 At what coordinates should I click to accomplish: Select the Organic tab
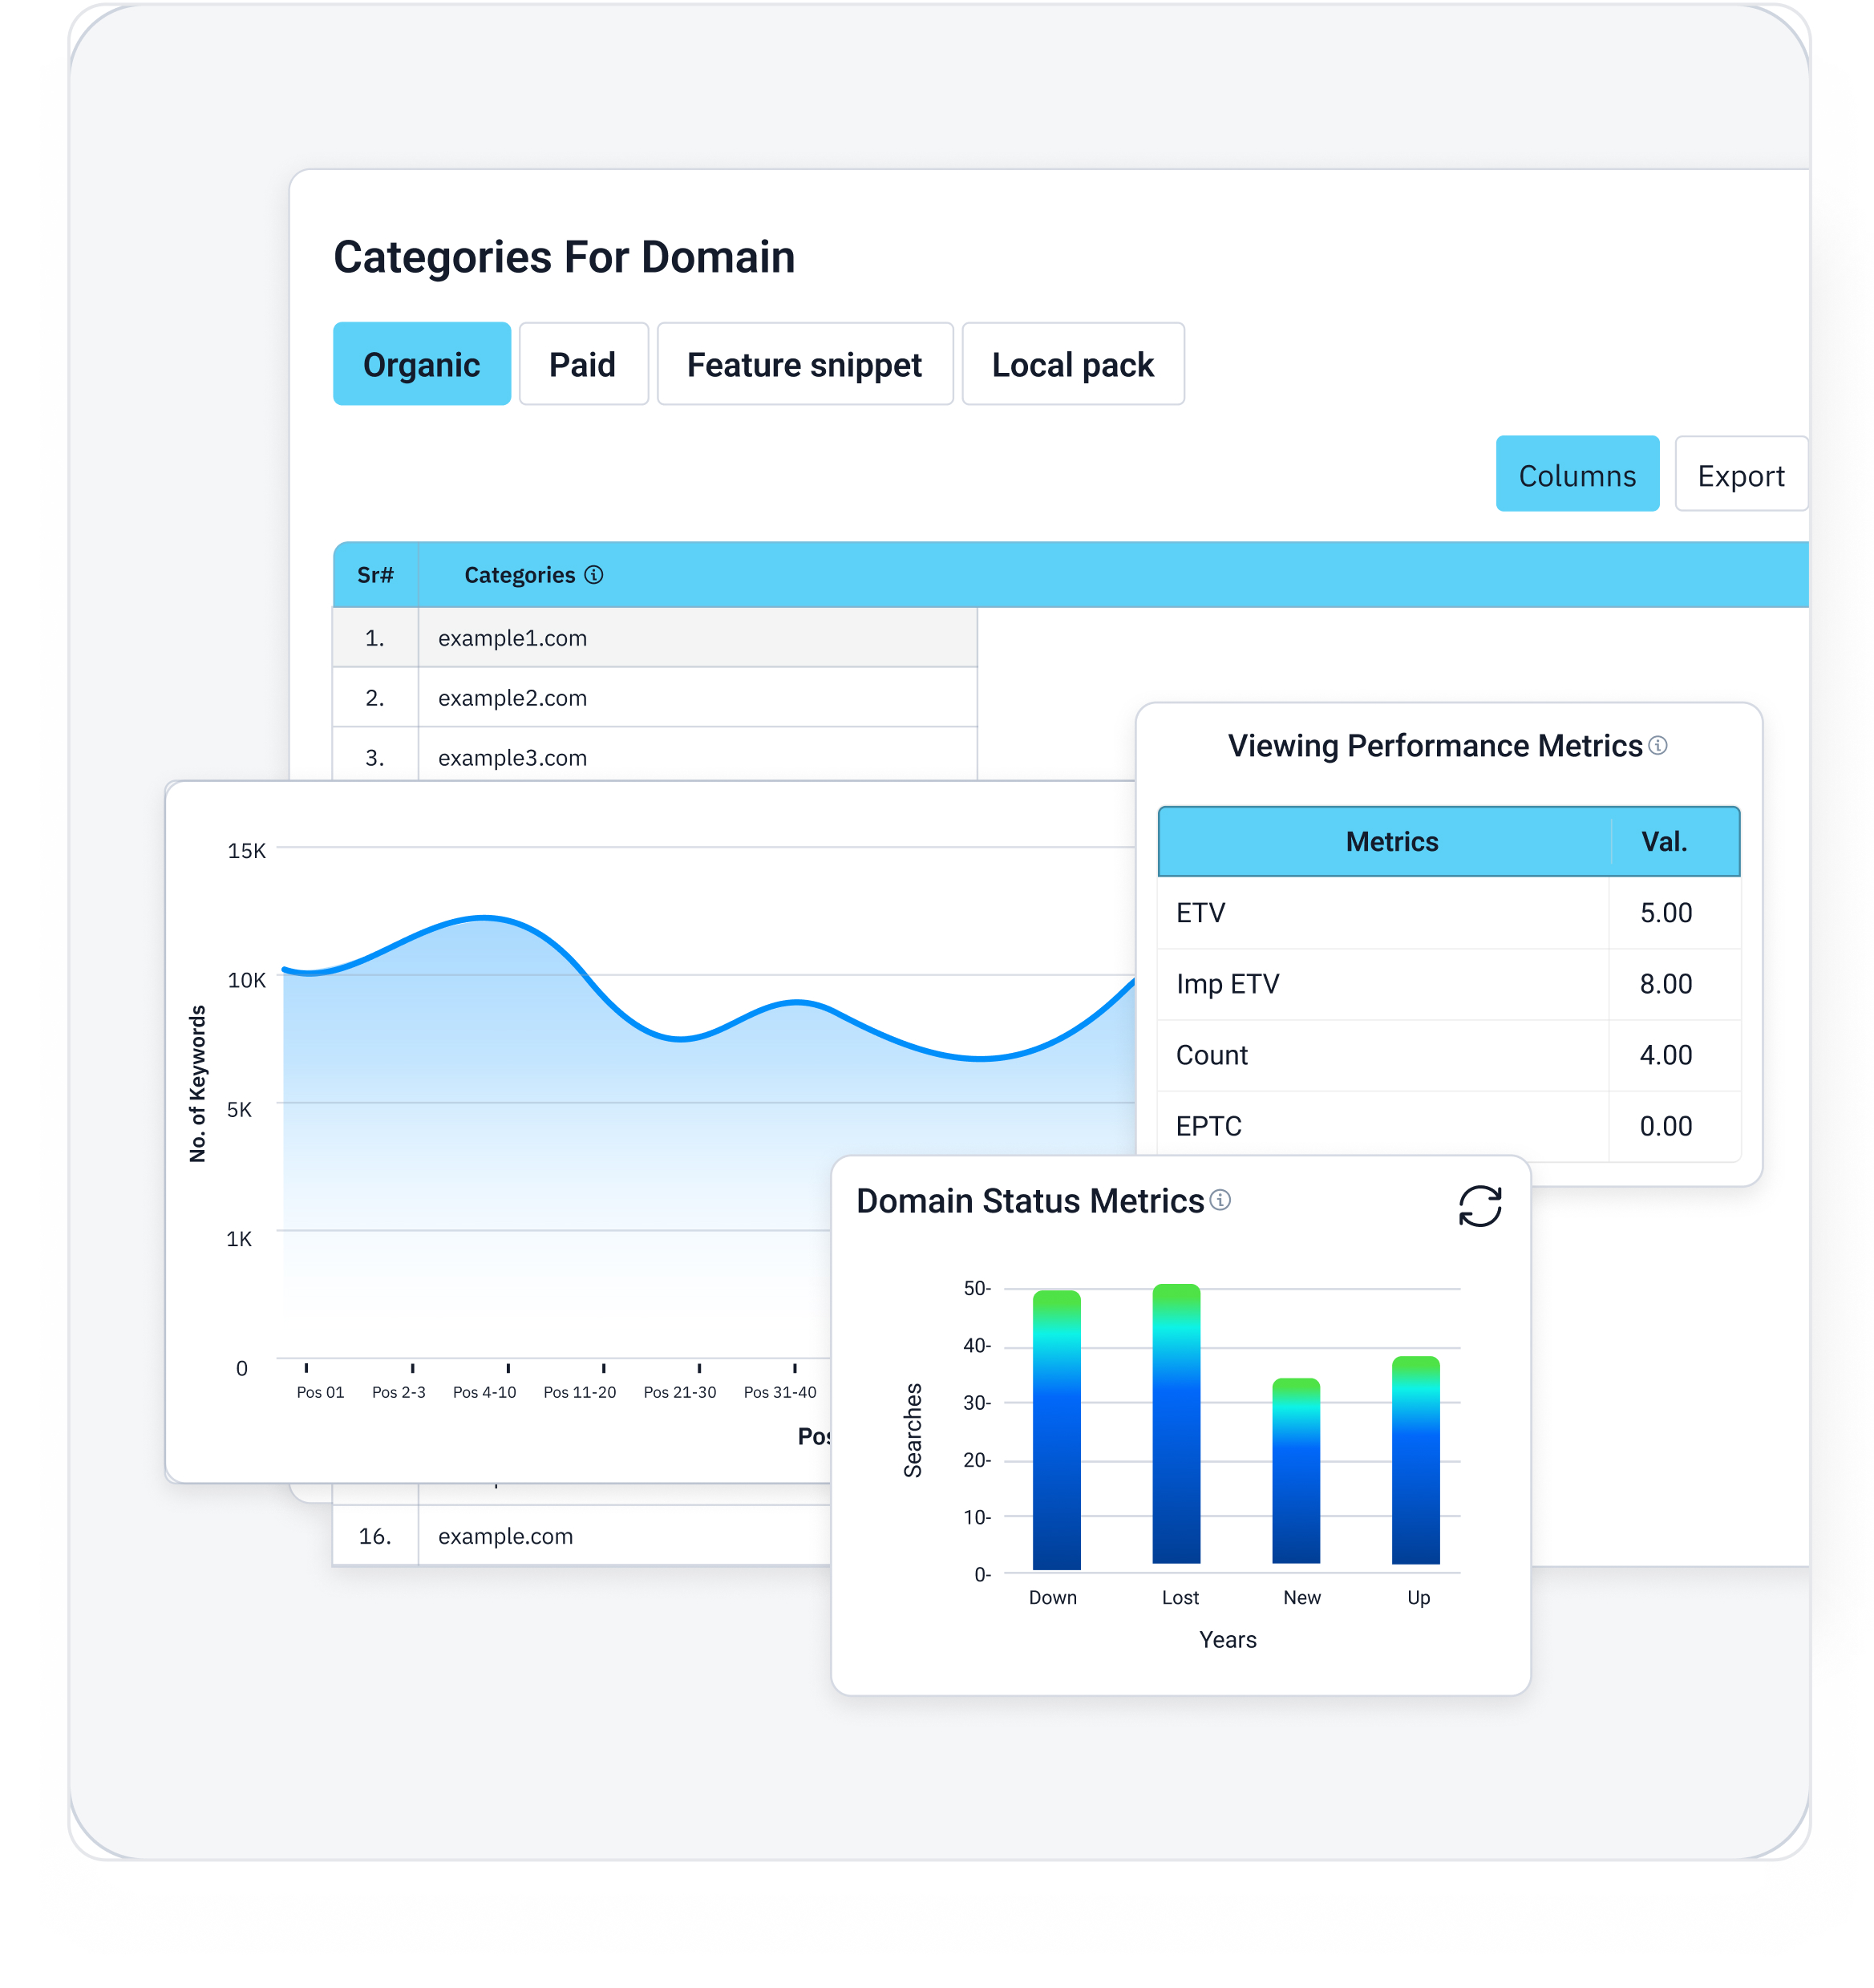coord(421,364)
